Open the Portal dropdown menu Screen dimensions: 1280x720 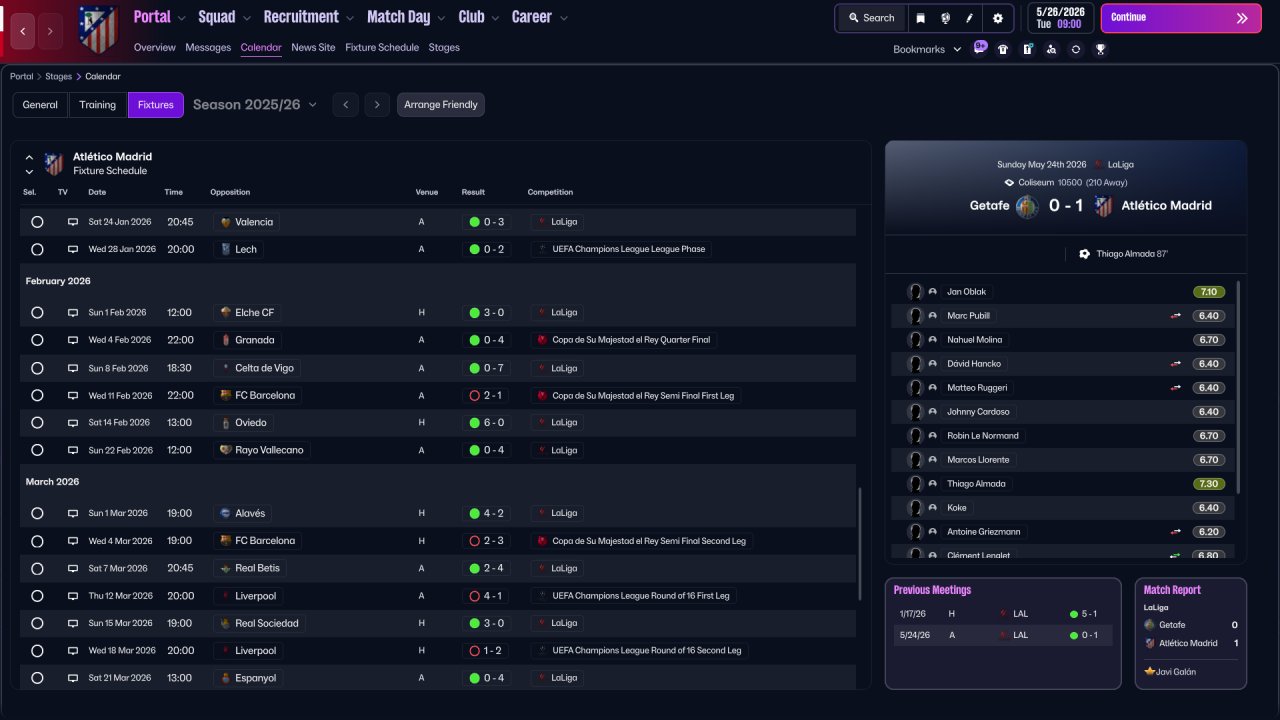click(x=160, y=17)
